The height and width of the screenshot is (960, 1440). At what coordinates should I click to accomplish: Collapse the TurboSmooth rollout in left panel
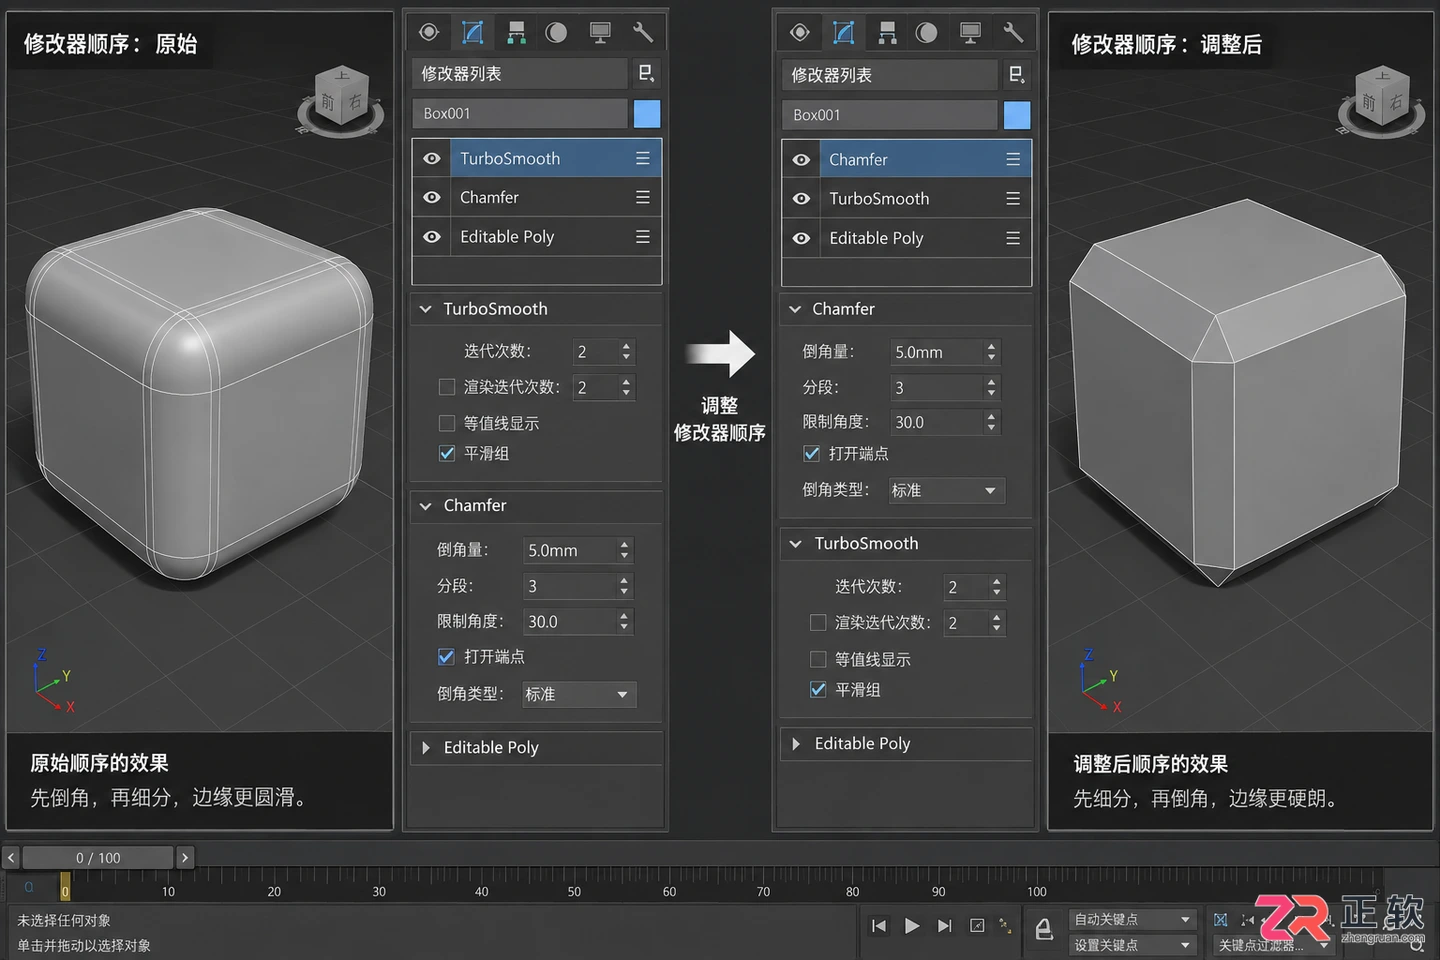click(x=426, y=309)
